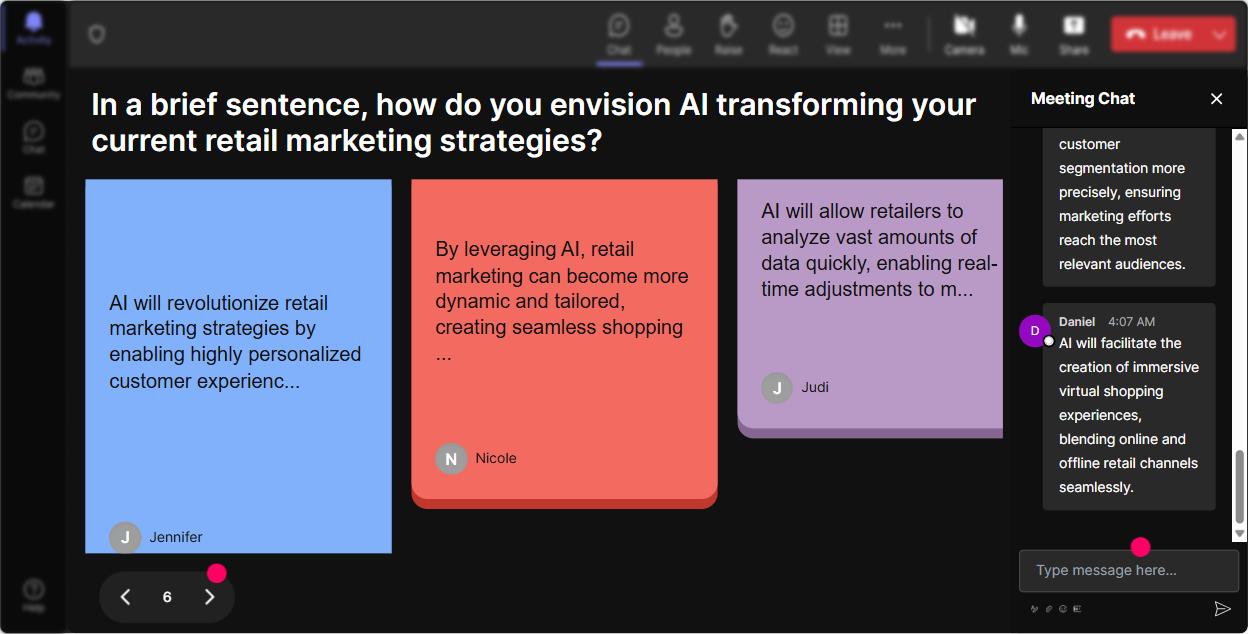Click the shield security icon in top bar

coord(96,35)
